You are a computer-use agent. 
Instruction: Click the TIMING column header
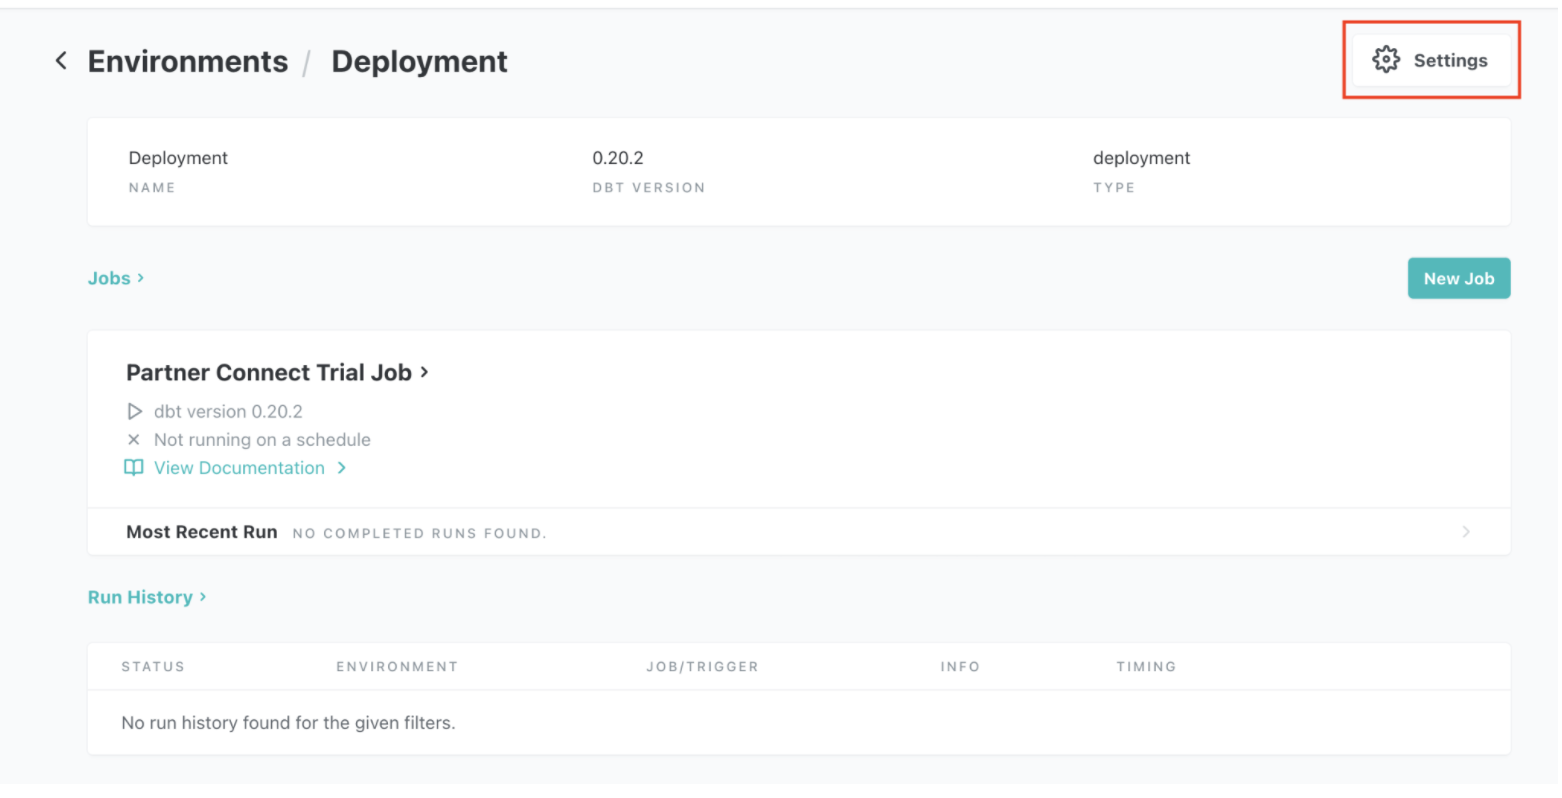[1146, 667]
